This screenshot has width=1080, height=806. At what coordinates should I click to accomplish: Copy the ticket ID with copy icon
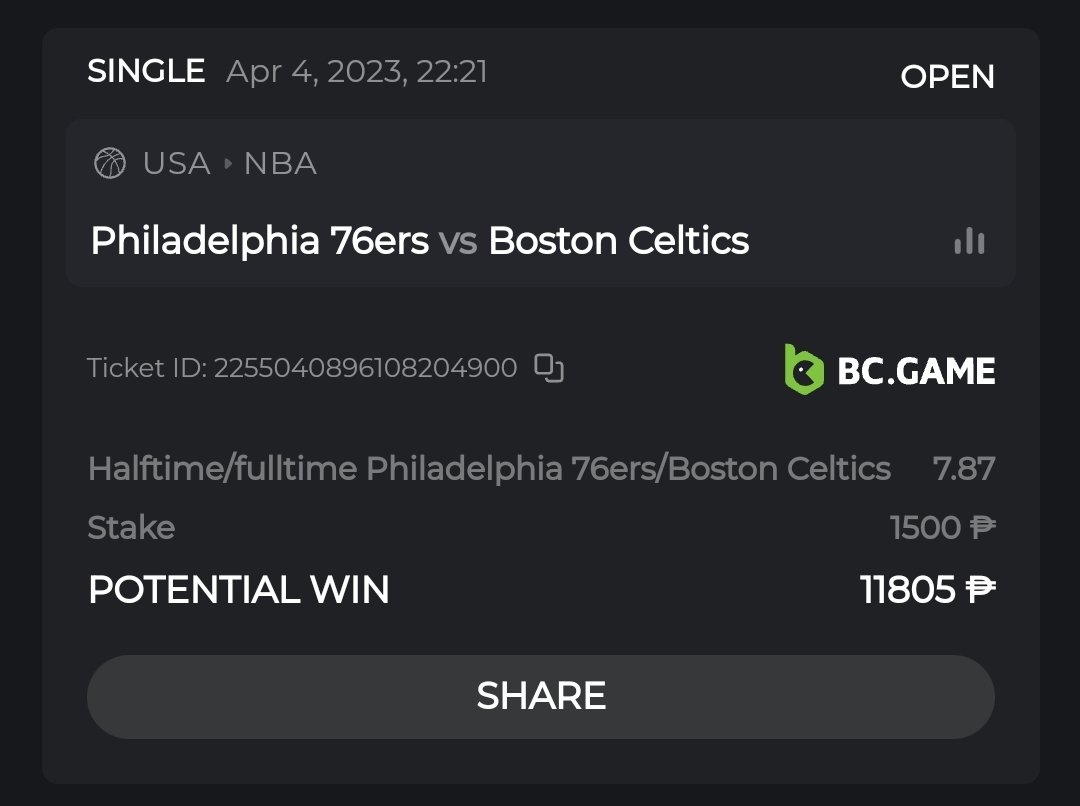pyautogui.click(x=549, y=368)
